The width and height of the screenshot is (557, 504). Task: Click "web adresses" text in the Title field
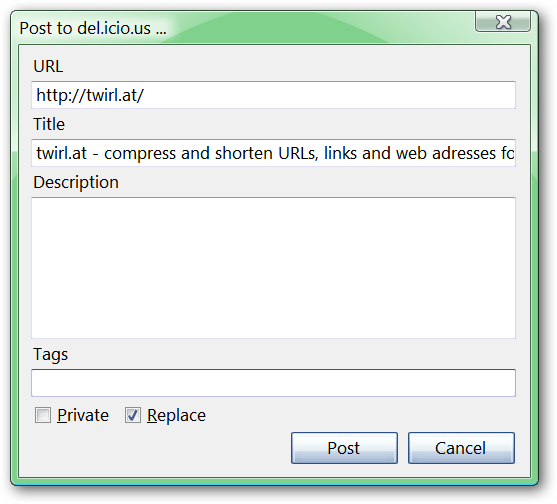tap(446, 153)
